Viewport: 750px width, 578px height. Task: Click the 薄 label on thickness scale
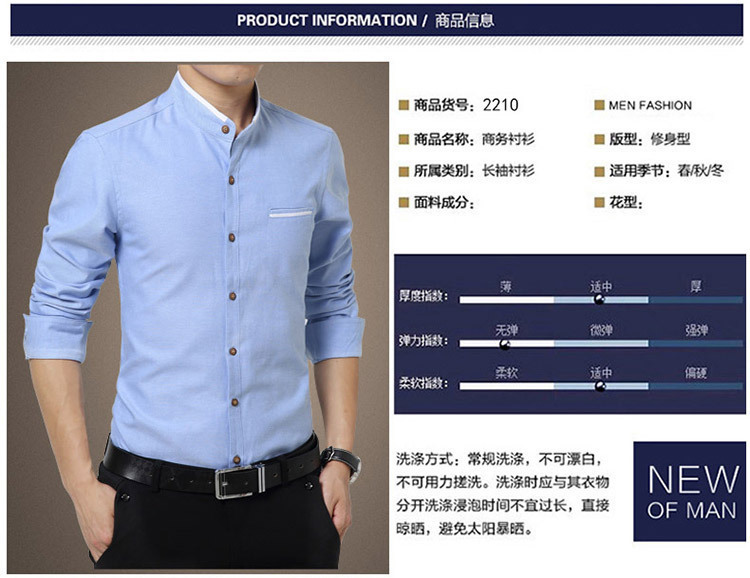[x=506, y=287]
